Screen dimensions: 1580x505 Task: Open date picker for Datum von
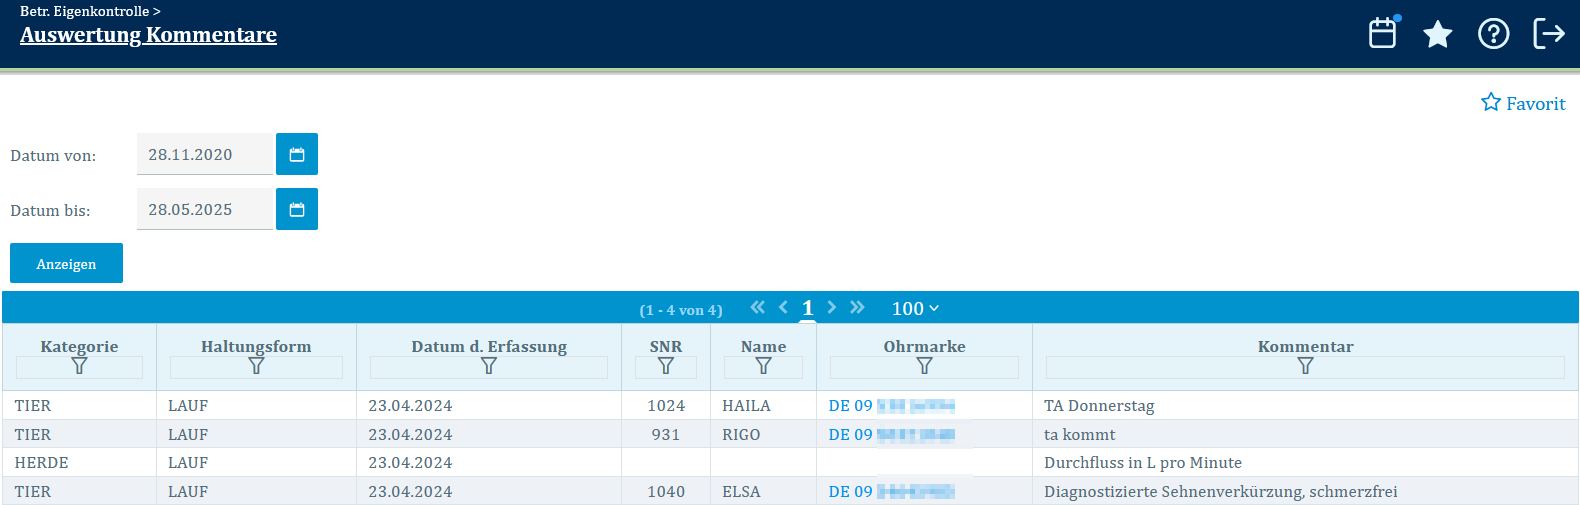(x=297, y=154)
